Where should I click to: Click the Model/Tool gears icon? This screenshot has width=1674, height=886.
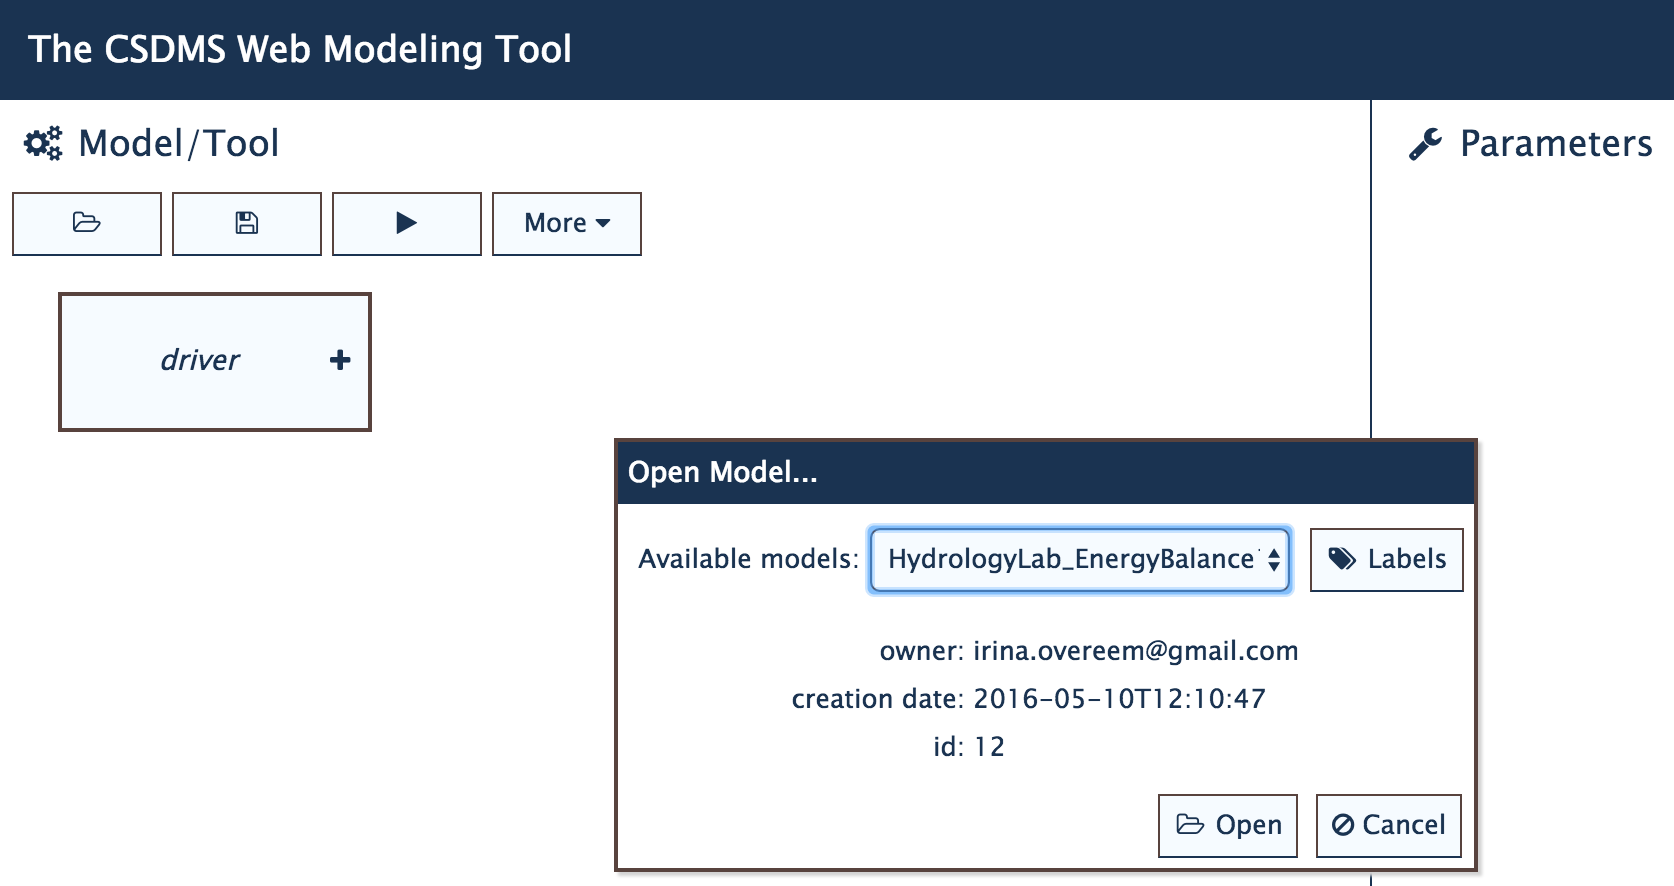43,143
